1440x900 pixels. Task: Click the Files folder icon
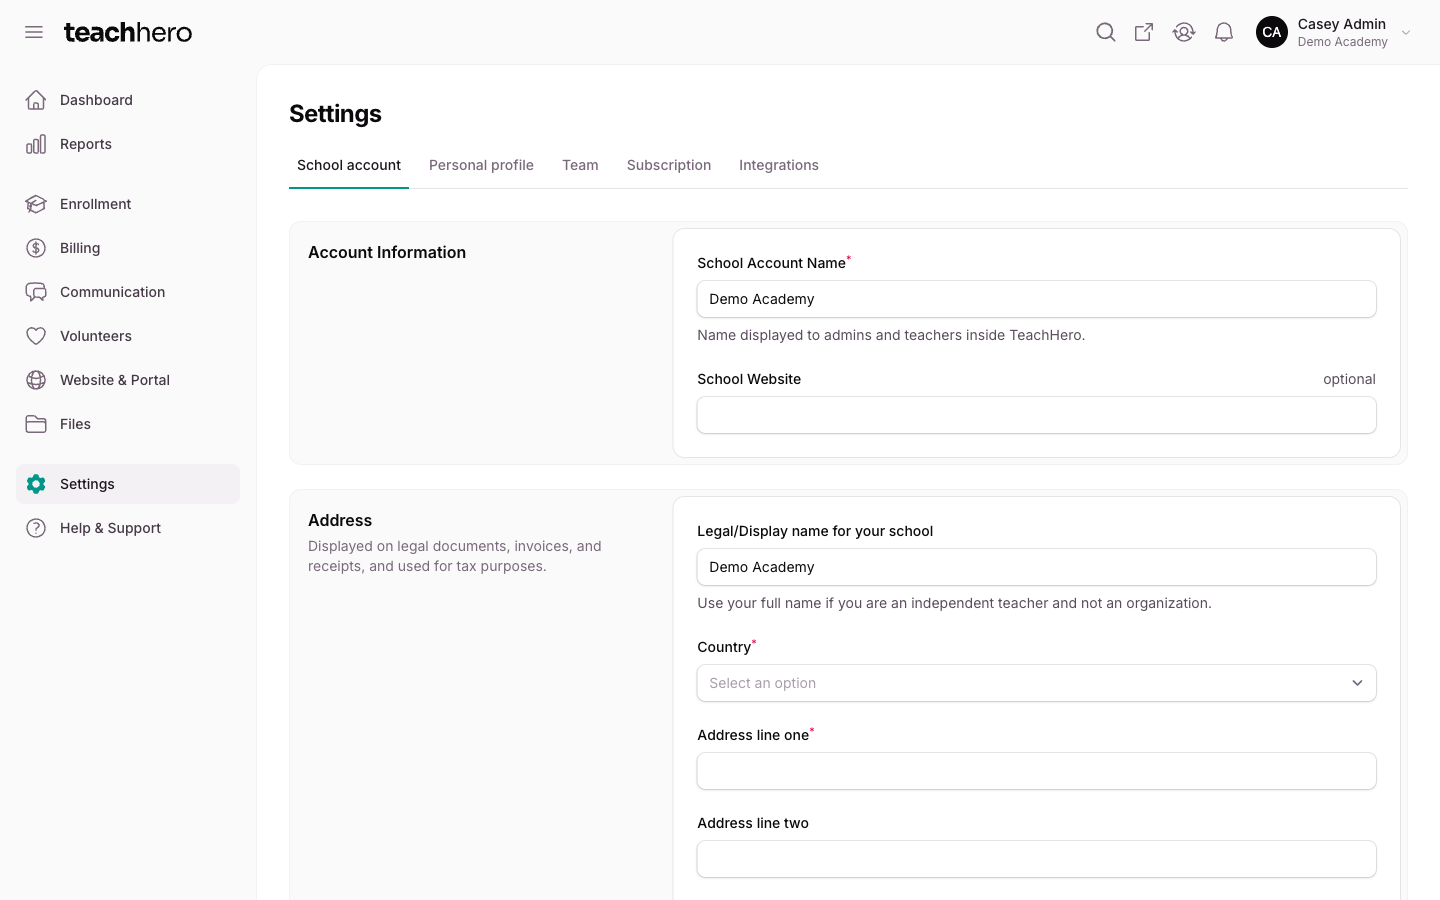click(36, 424)
